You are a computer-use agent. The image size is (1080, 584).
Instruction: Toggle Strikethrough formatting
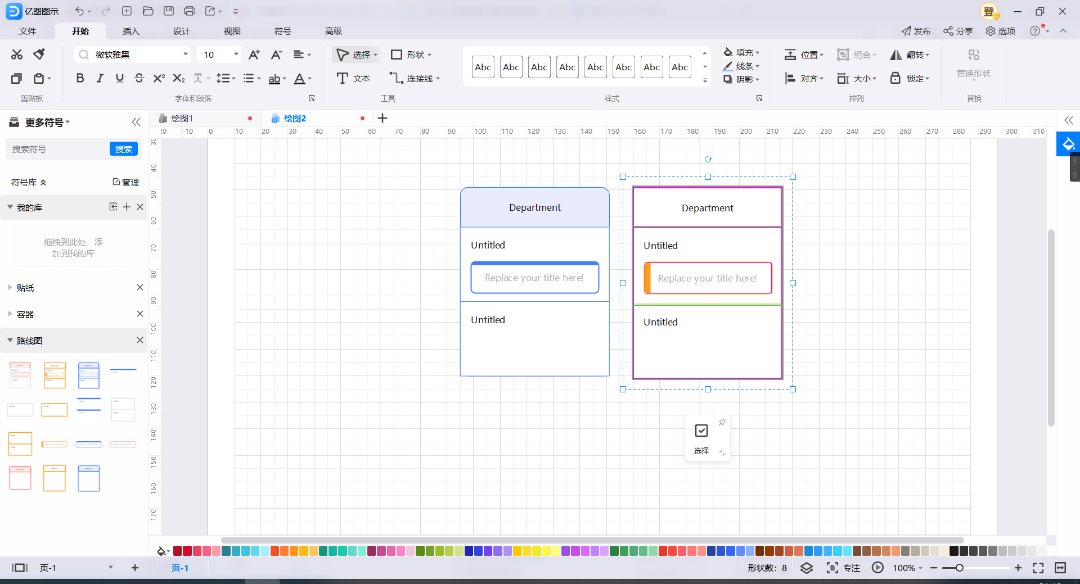tap(139, 78)
